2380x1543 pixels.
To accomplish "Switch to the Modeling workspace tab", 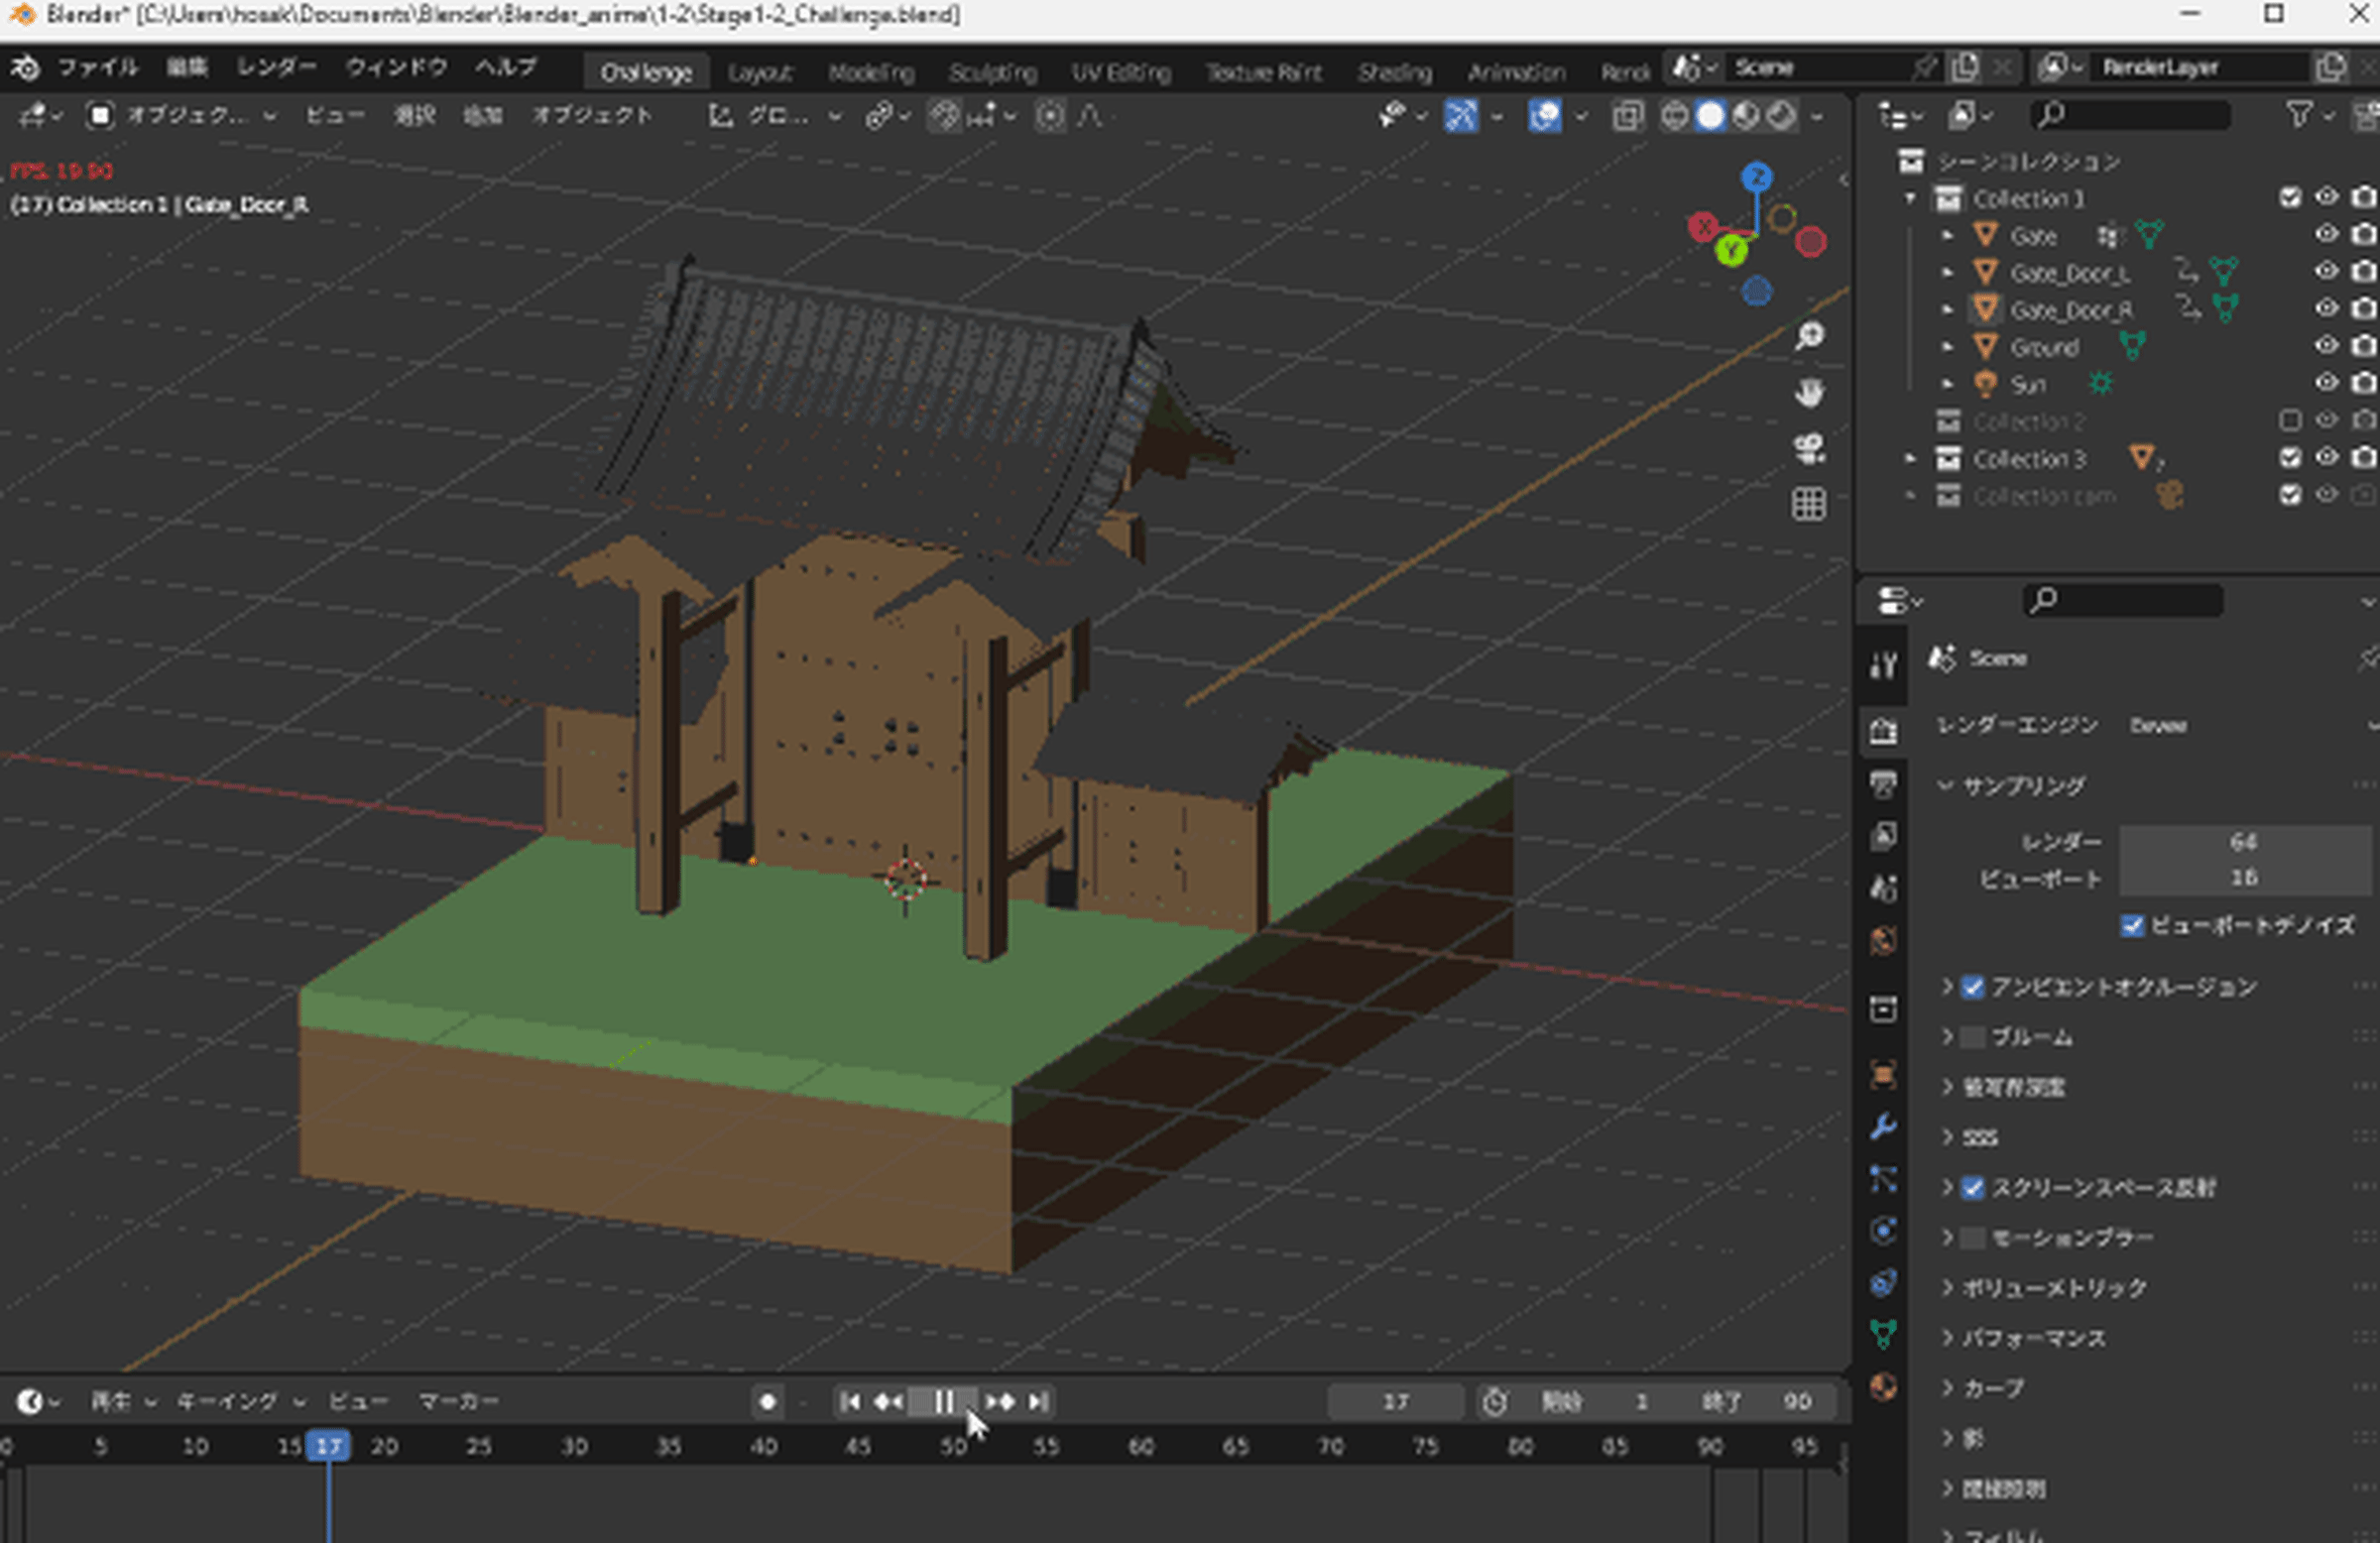I will 870,72.
